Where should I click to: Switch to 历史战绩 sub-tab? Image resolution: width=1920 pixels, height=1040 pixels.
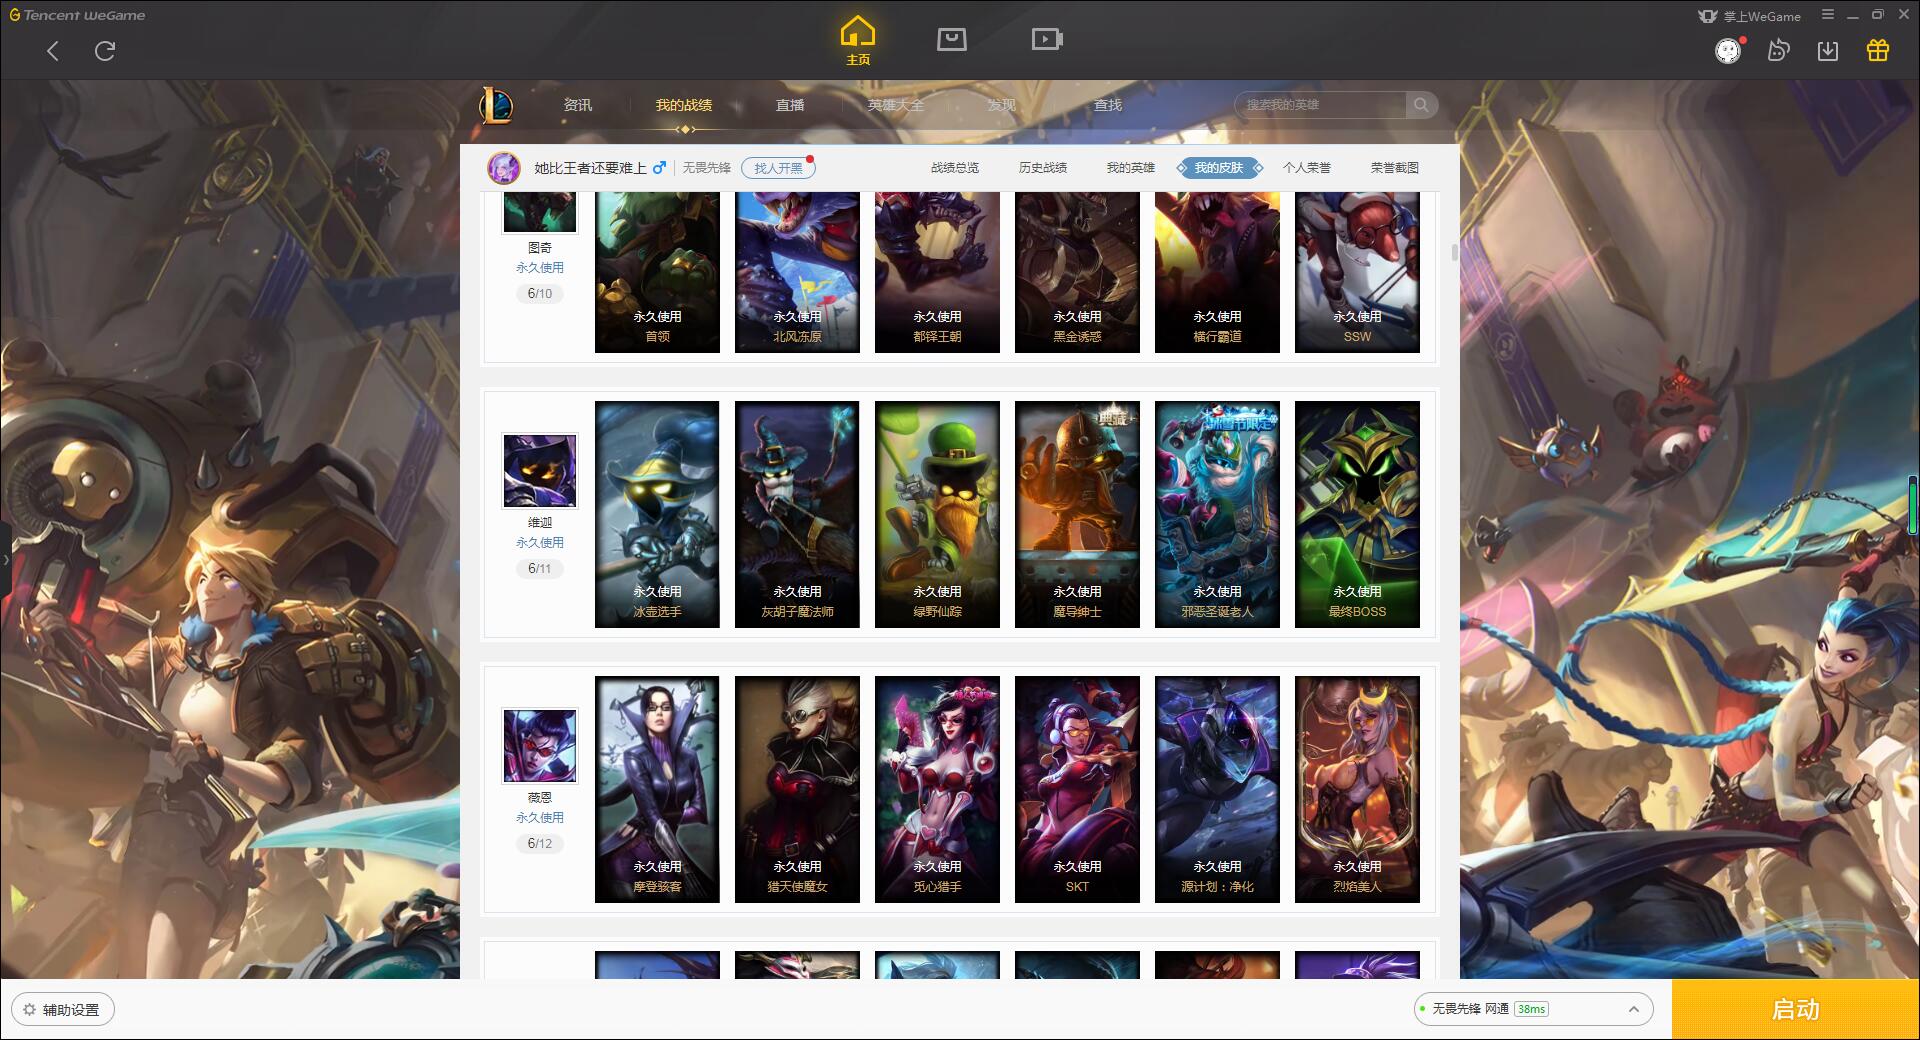pos(1043,168)
